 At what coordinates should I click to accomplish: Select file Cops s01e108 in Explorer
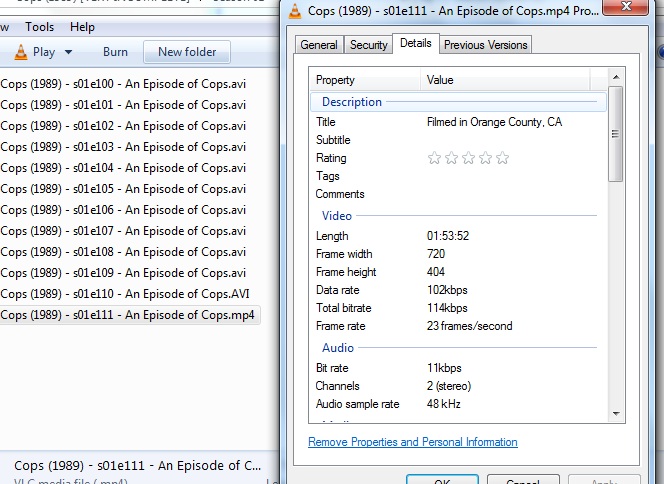pyautogui.click(x=123, y=252)
